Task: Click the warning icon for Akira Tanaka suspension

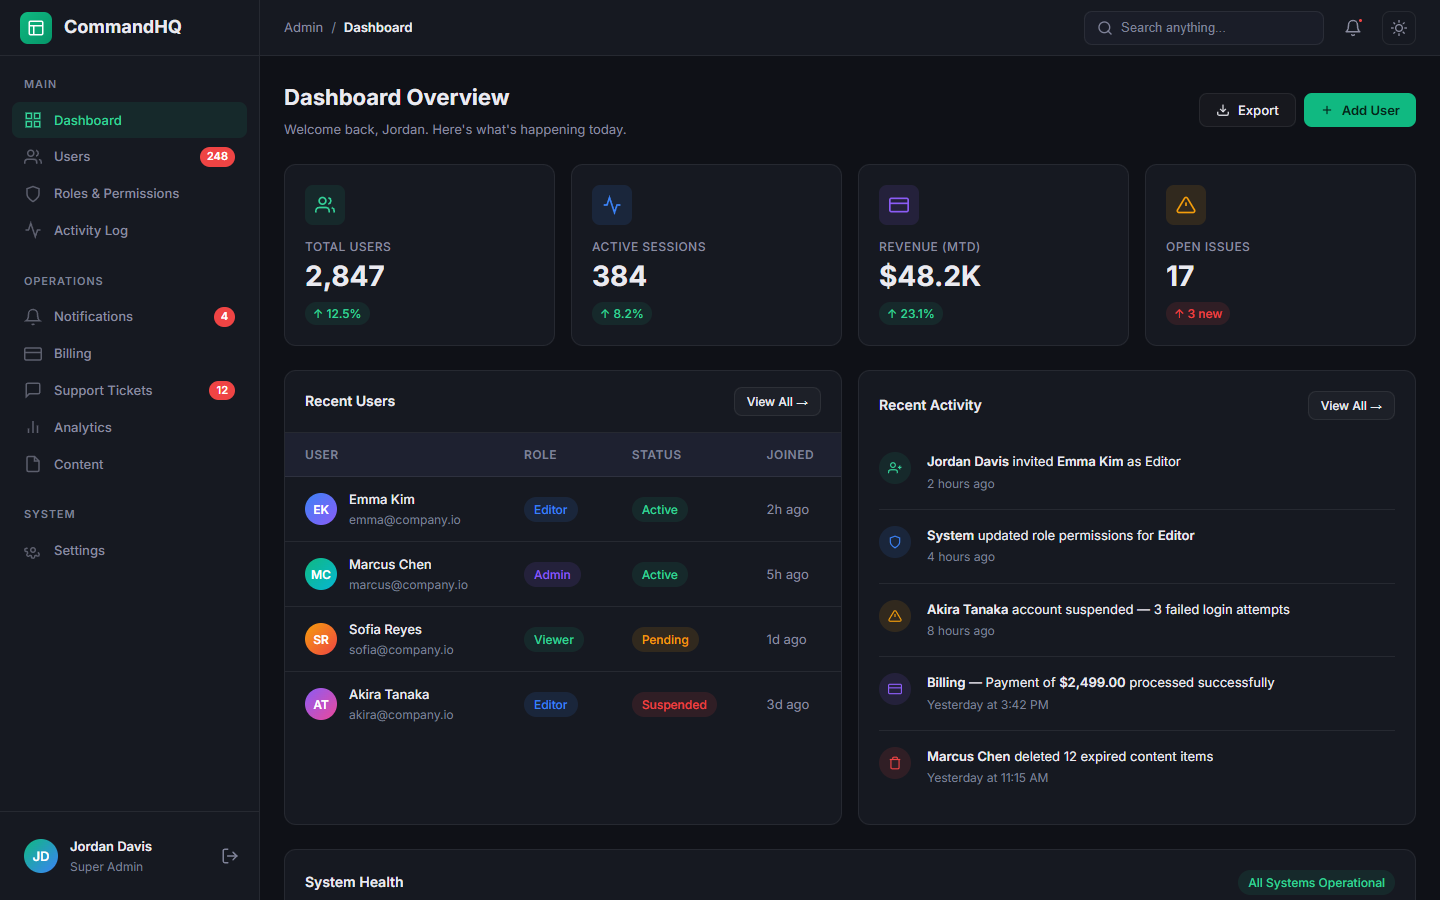Action: [x=895, y=616]
